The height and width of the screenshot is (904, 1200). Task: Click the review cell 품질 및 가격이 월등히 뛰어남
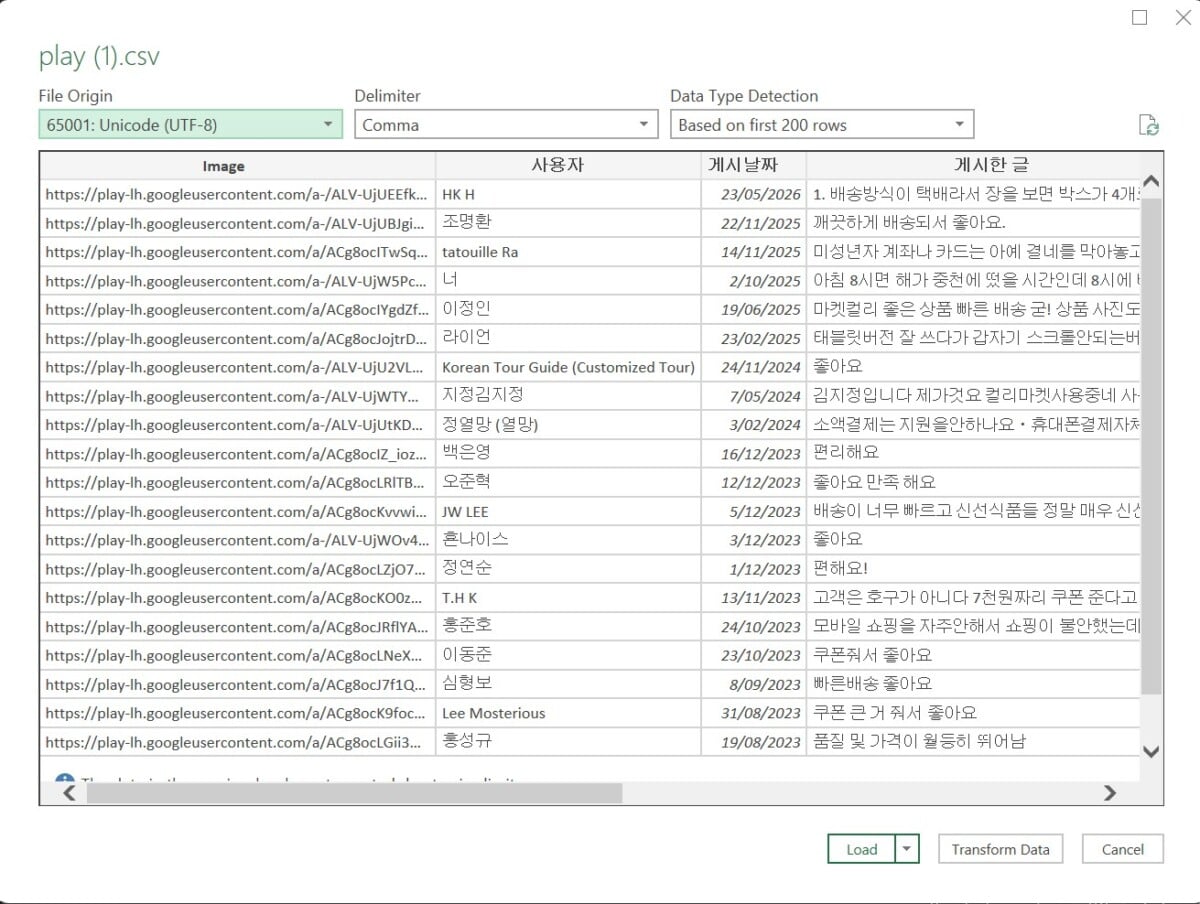coord(973,742)
